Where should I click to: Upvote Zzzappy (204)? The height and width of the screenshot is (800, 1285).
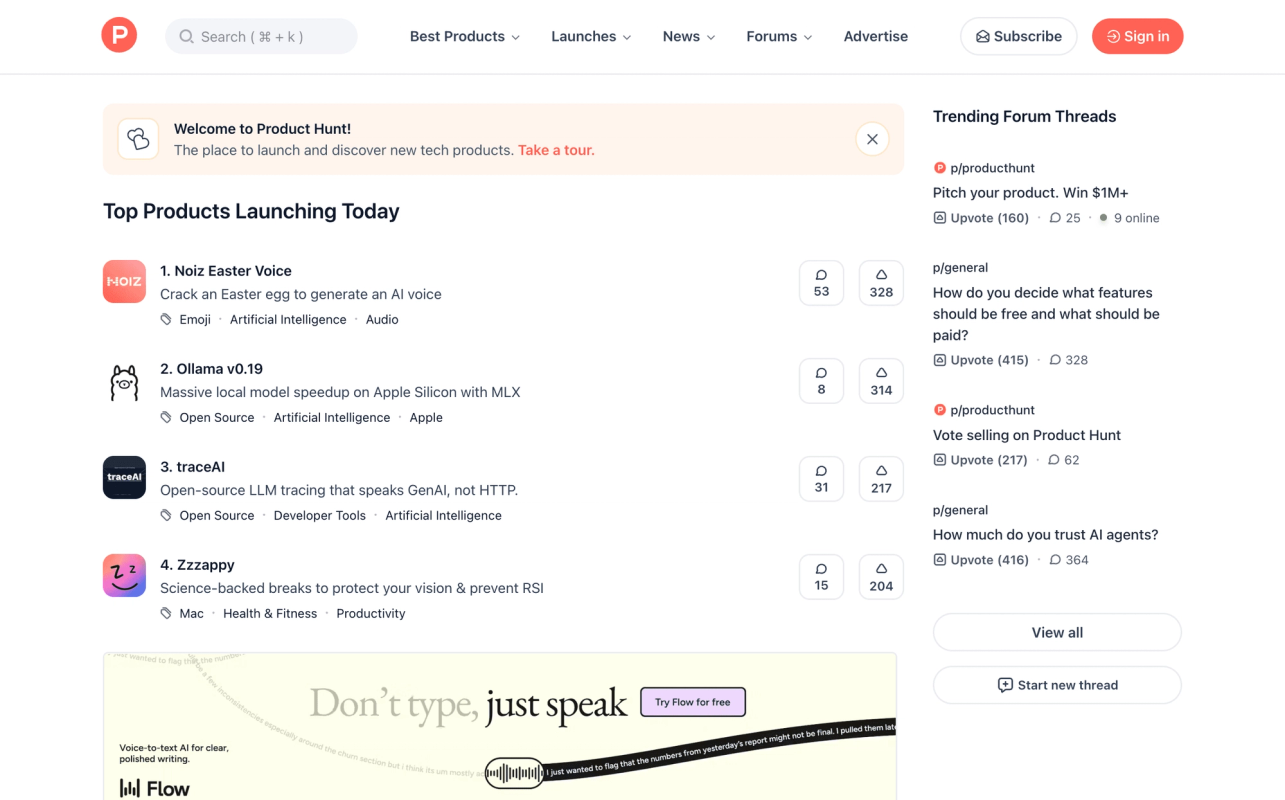(x=881, y=577)
